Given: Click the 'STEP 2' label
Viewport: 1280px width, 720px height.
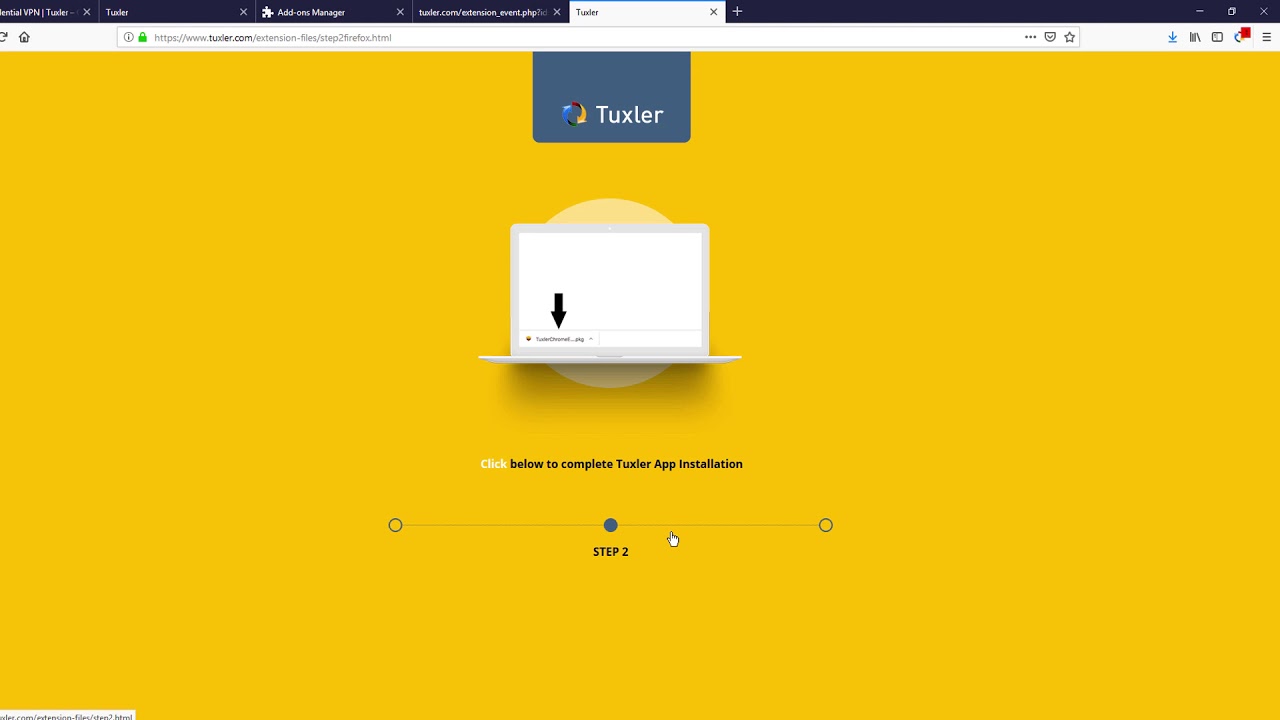Looking at the screenshot, I should point(611,552).
